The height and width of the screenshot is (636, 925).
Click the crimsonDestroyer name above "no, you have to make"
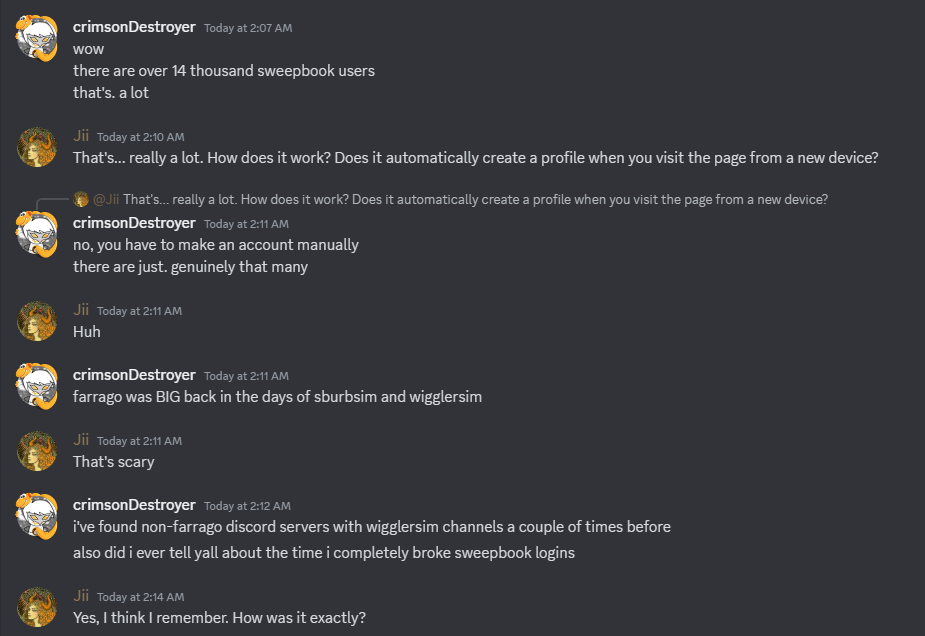click(x=134, y=223)
